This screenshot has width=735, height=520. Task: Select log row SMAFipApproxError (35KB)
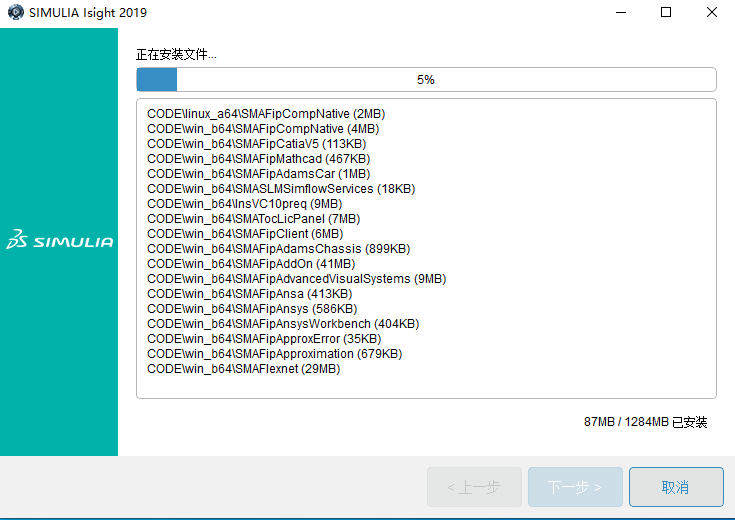coord(264,339)
